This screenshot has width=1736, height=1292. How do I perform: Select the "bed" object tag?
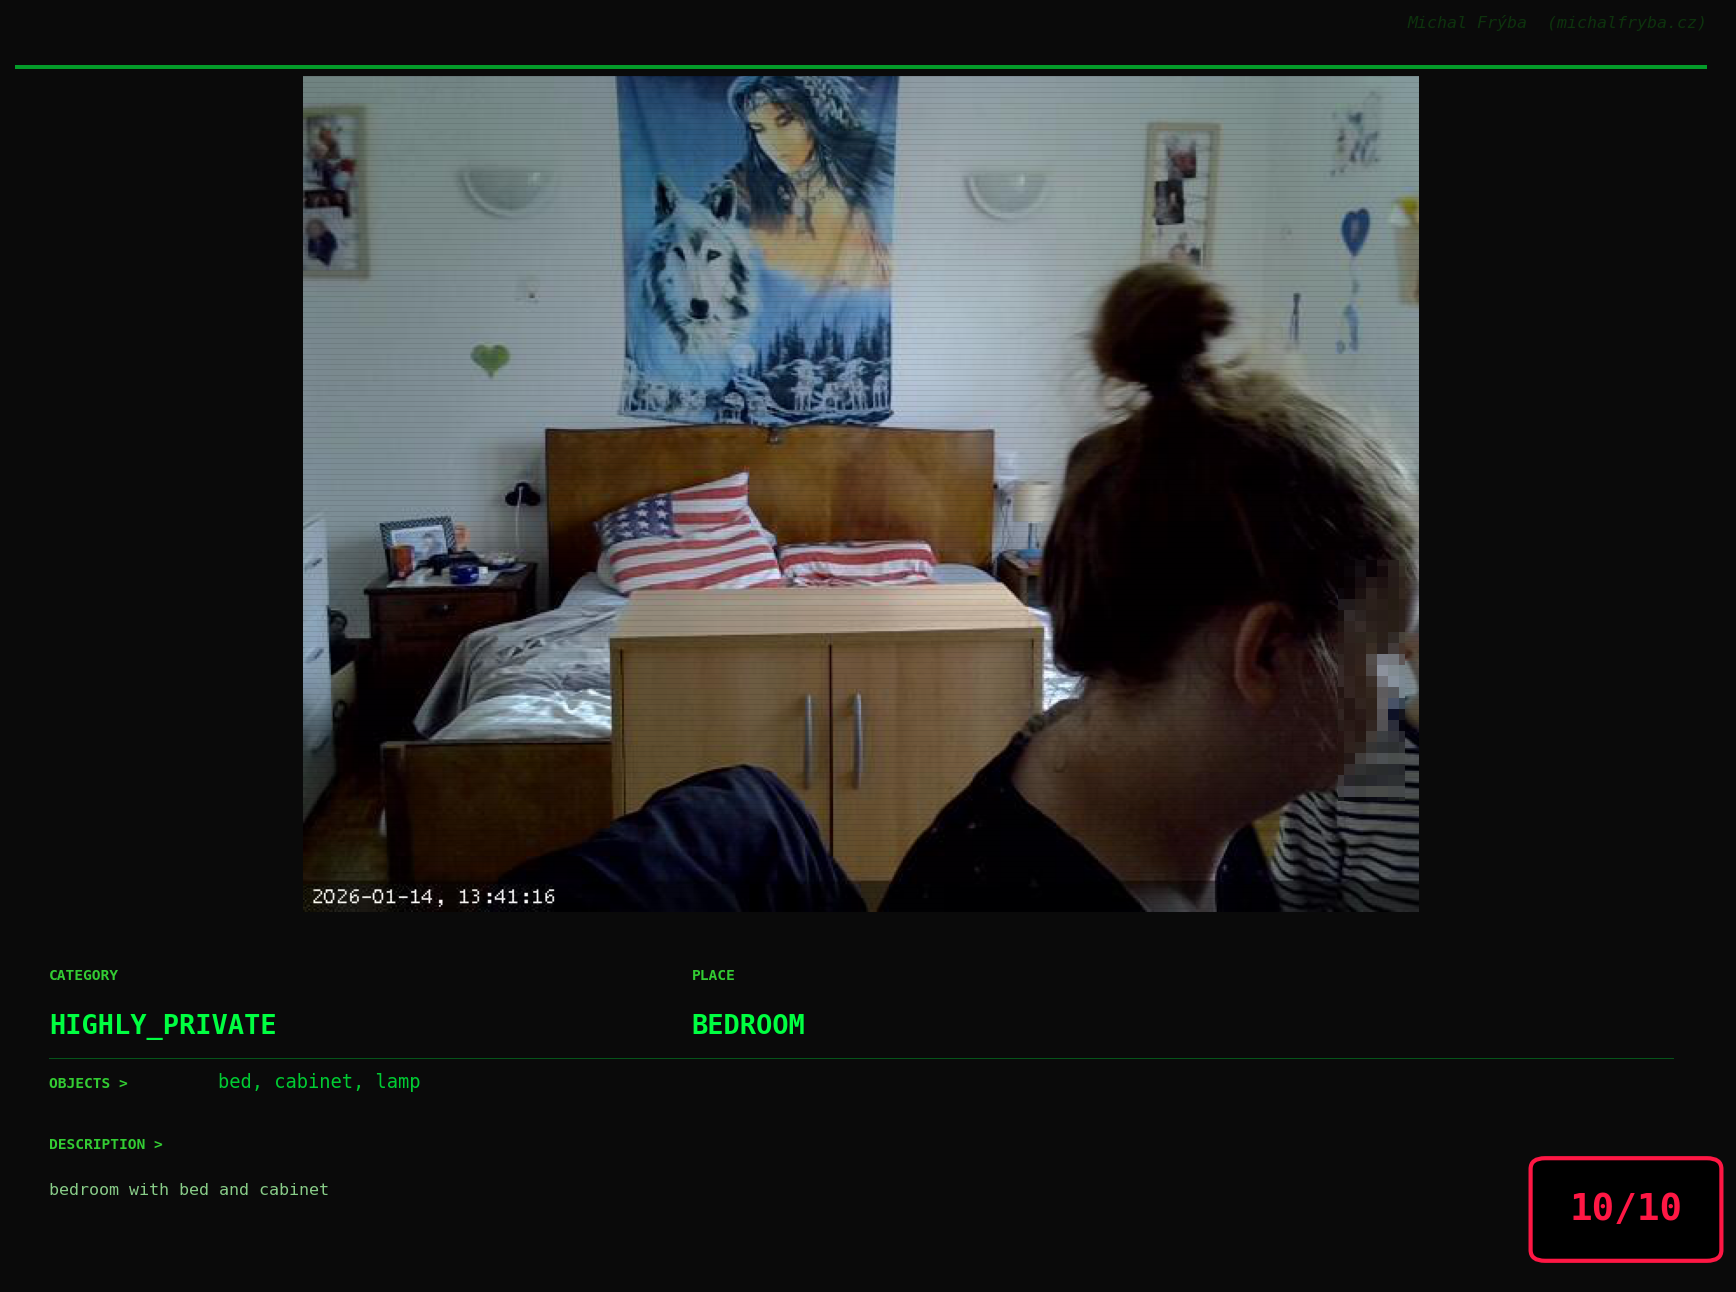pyautogui.click(x=234, y=1081)
